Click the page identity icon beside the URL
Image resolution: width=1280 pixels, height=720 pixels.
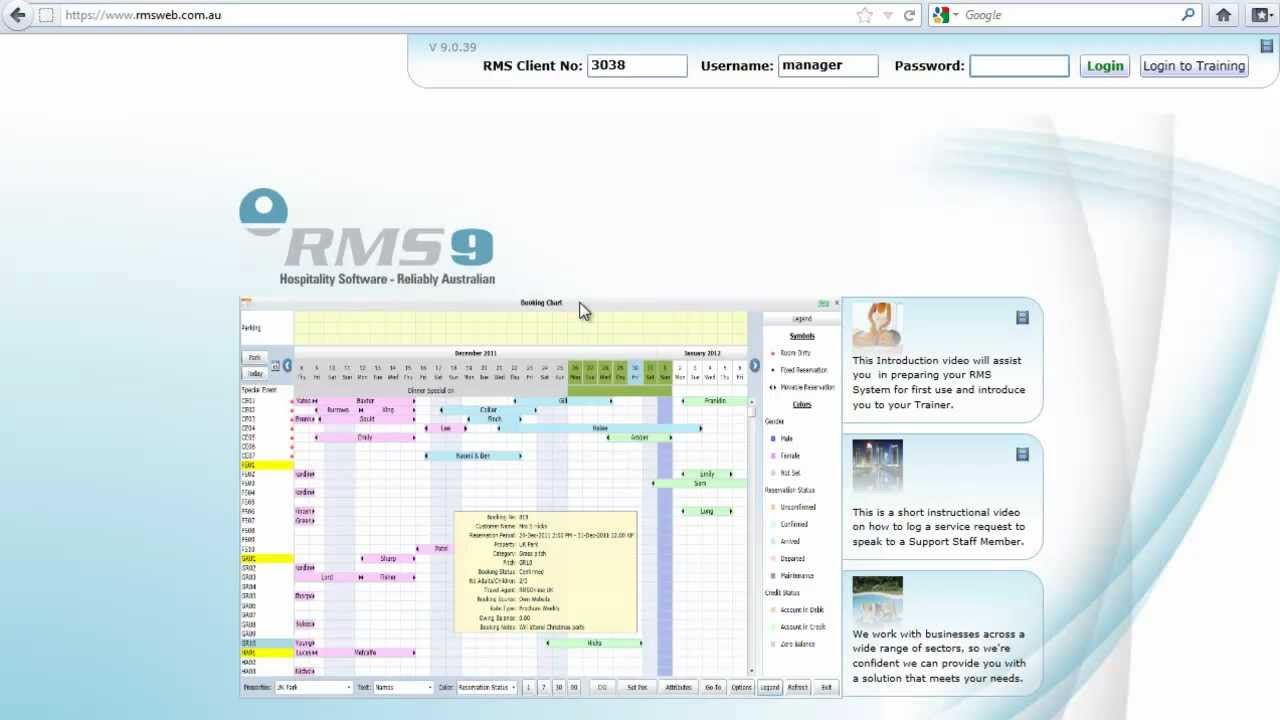(46, 15)
